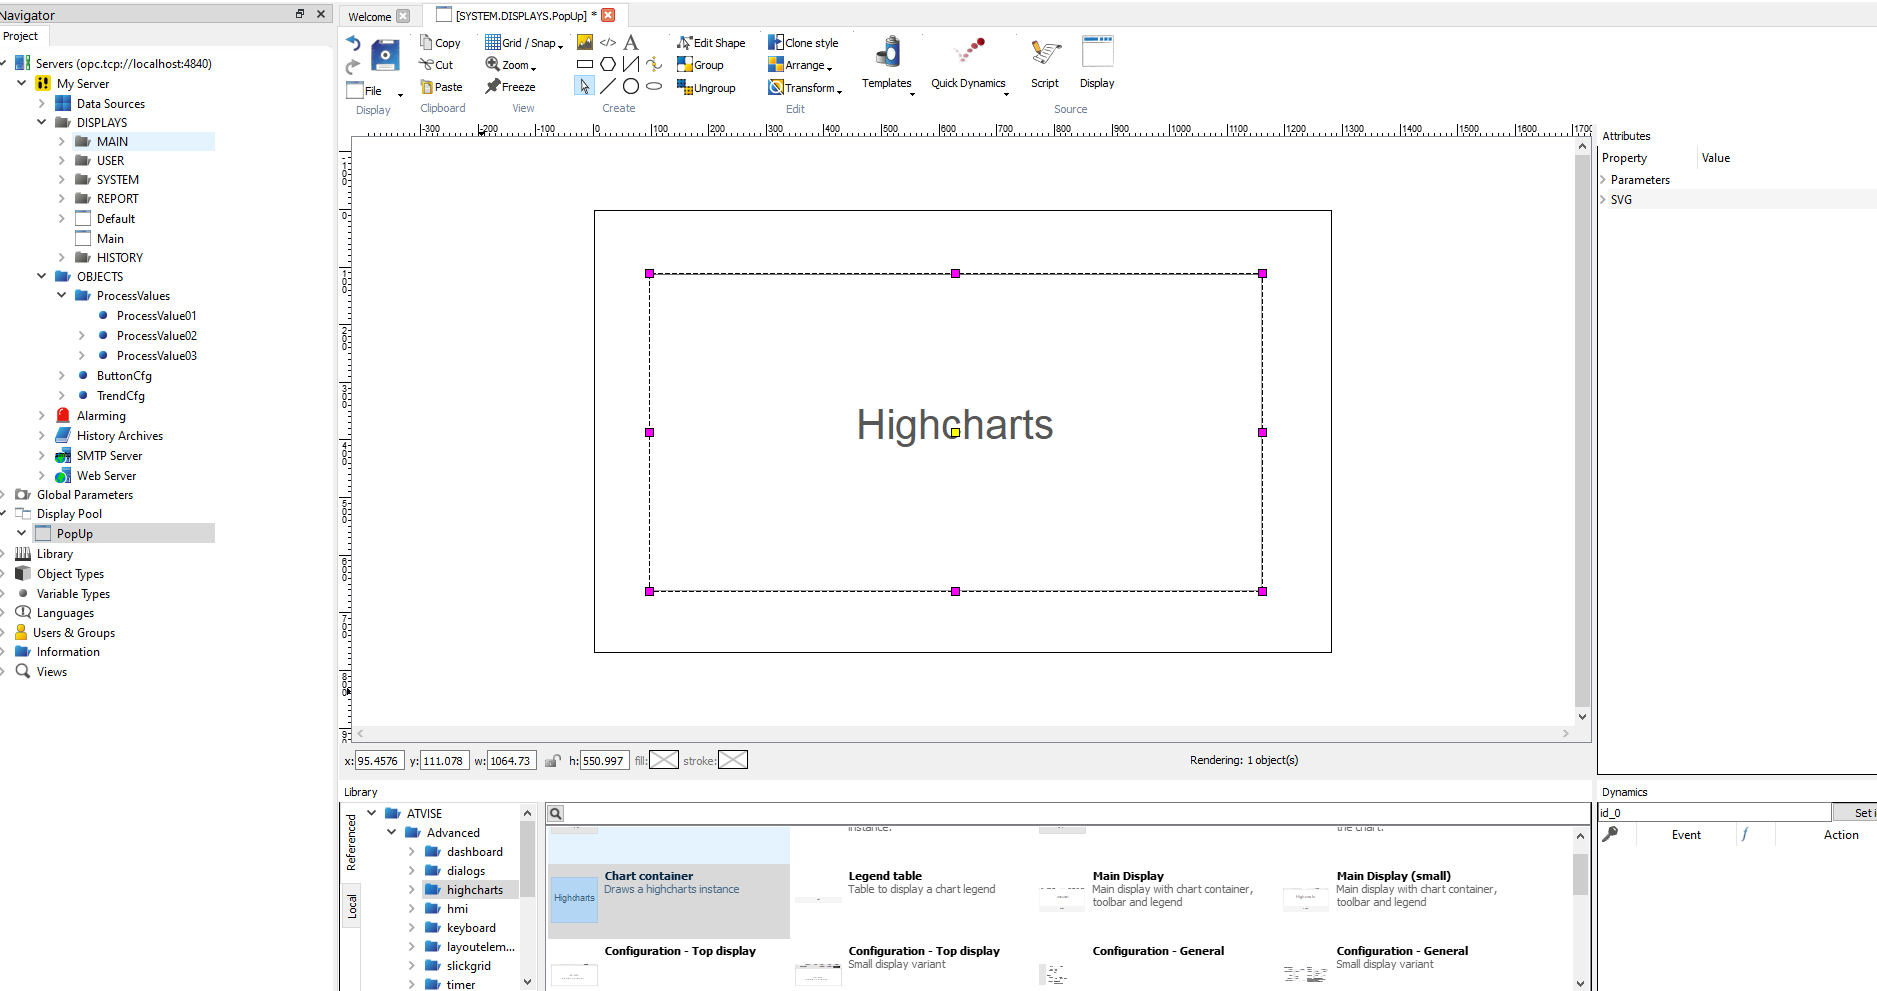Switch to the Project tab in Navigator
The width and height of the screenshot is (1877, 991).
pyautogui.click(x=20, y=36)
